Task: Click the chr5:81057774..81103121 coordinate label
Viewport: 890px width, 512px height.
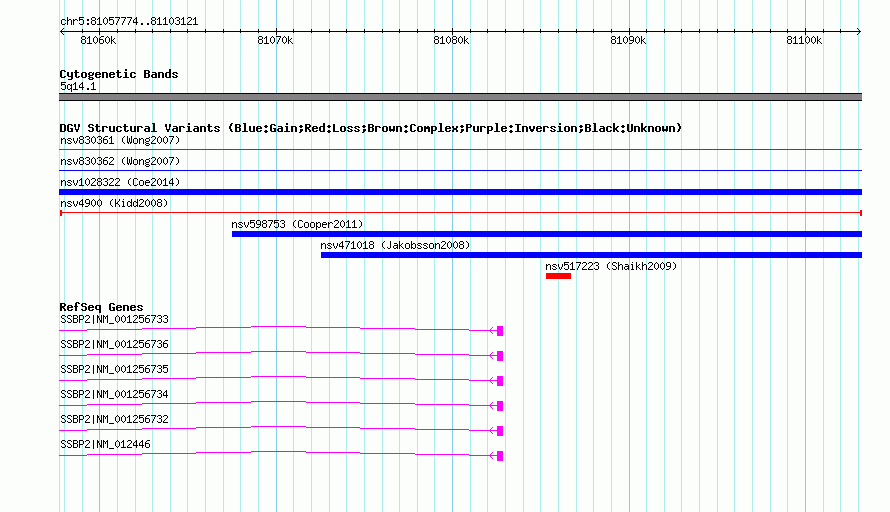Action: 129,21
